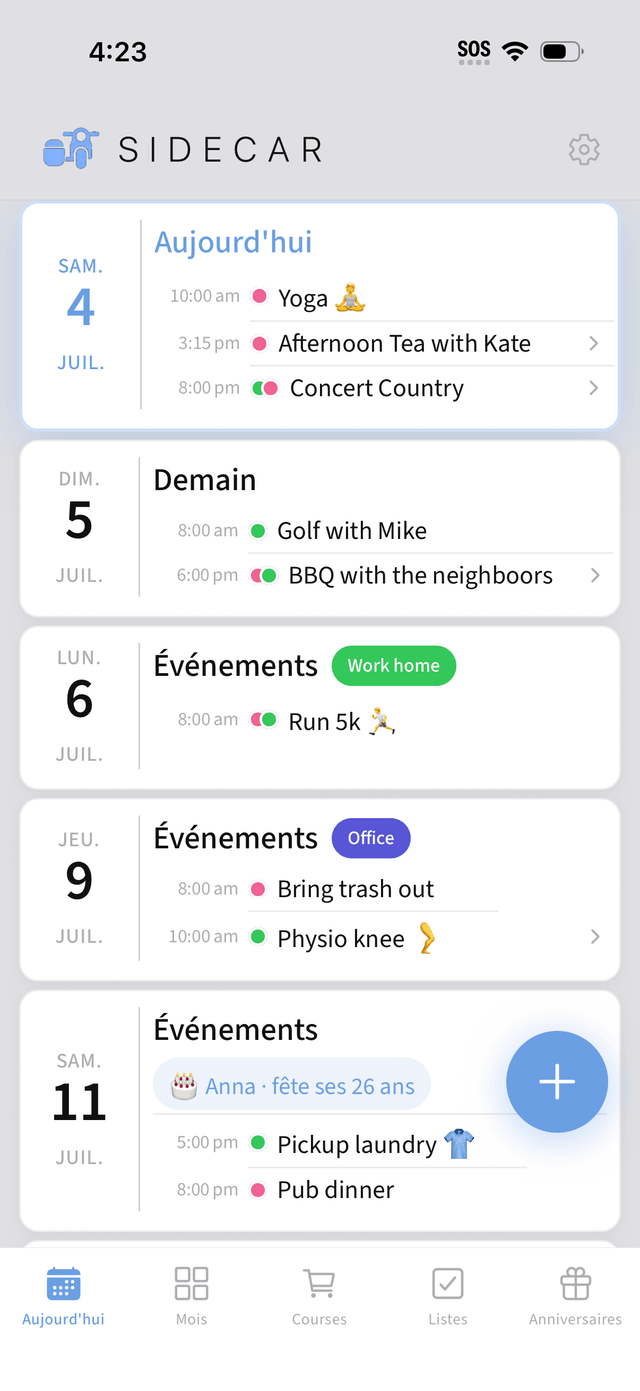
Task: Tap the pink dot beside Yoga
Action: tap(259, 297)
